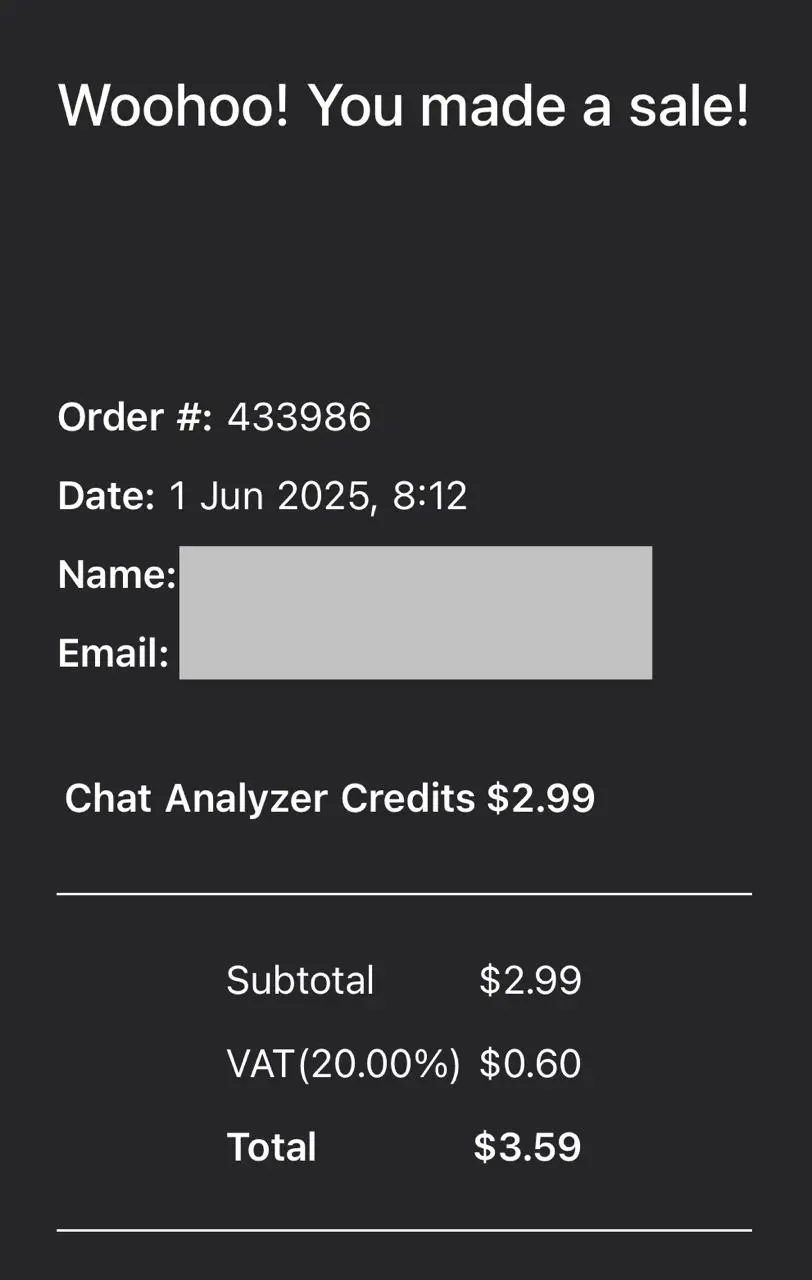Click the Chat Analyzer Credits product name
This screenshot has height=1280, width=812.
coord(270,799)
